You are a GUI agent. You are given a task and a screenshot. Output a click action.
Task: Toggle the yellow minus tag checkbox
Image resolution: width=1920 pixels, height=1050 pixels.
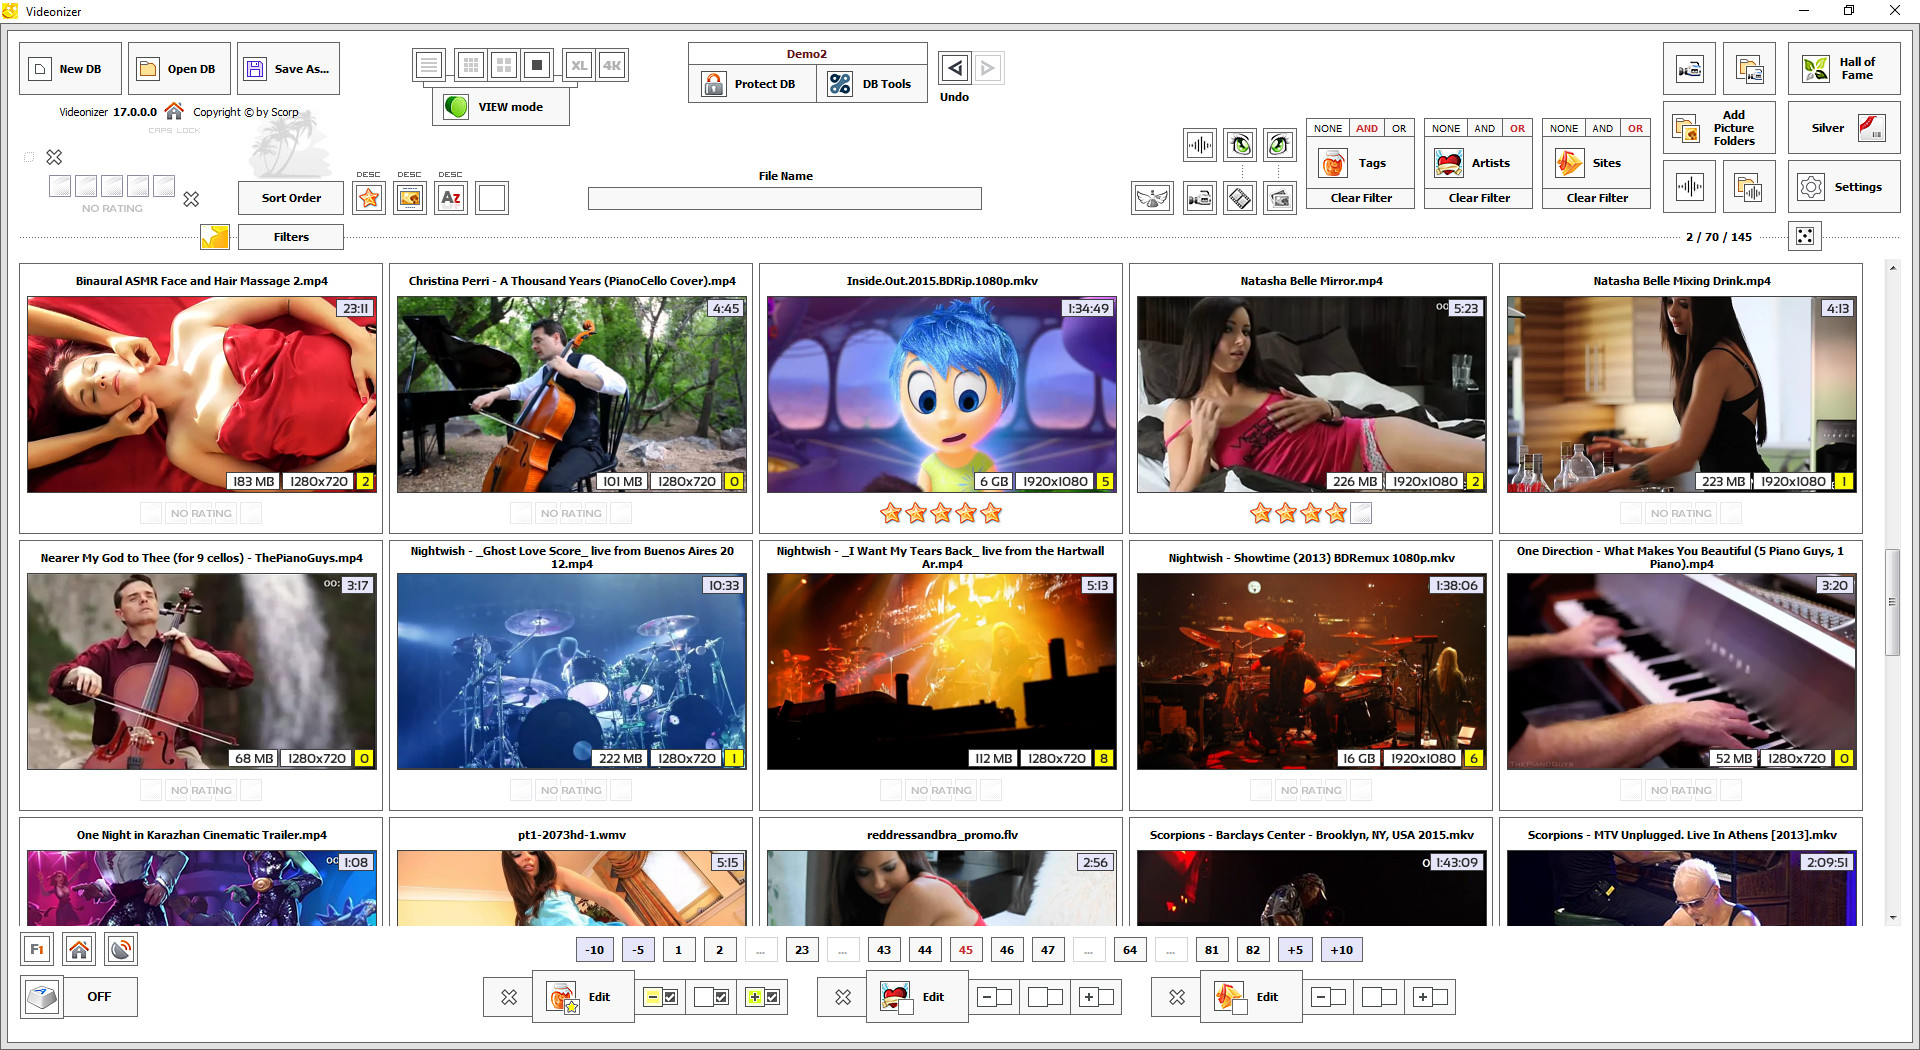tap(661, 997)
